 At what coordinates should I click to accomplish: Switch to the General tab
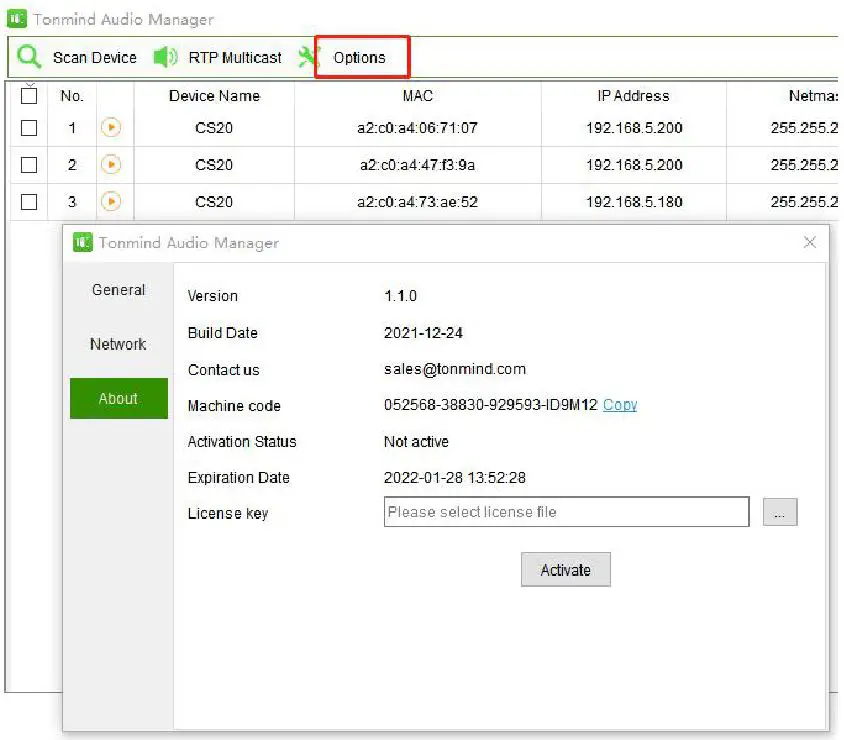pyautogui.click(x=118, y=290)
